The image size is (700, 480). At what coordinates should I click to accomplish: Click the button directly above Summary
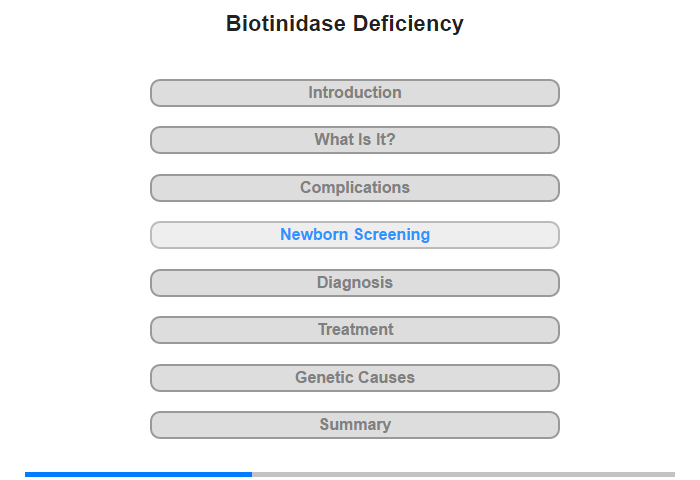click(355, 378)
